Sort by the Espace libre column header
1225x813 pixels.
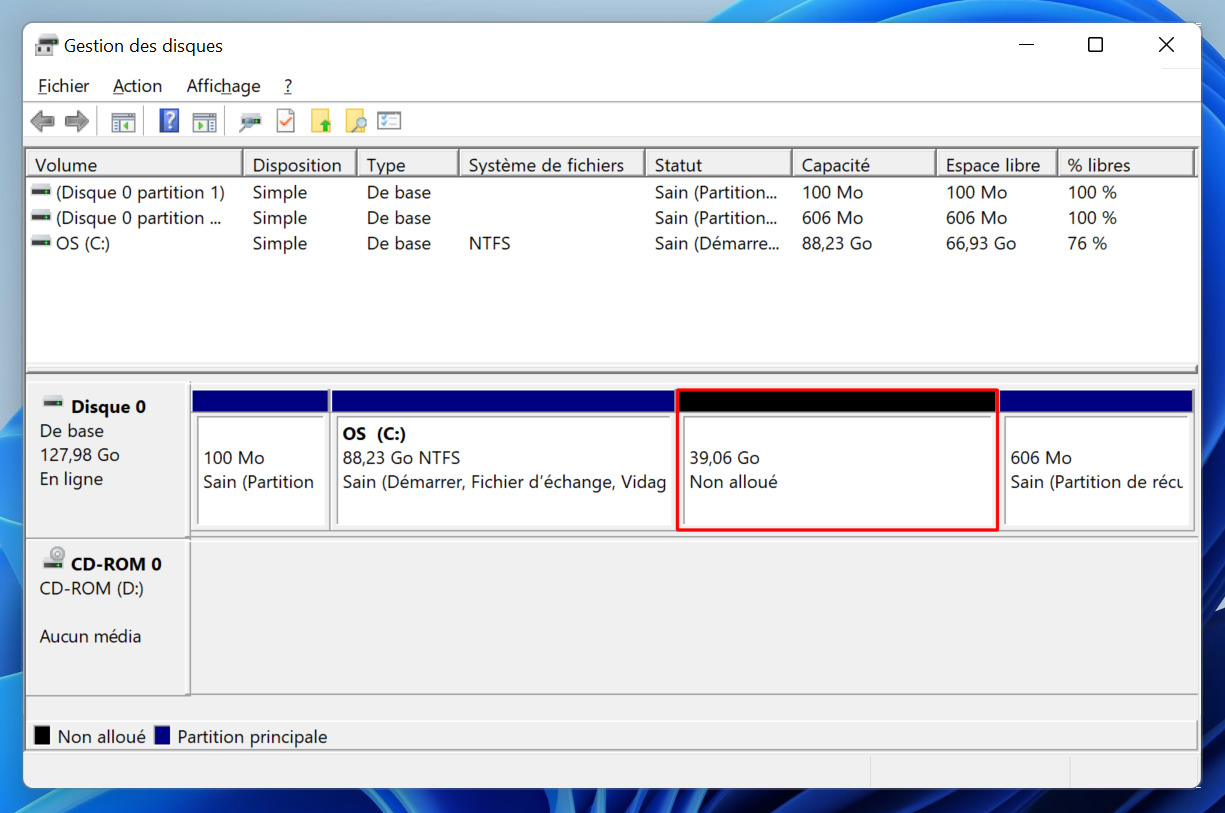point(997,165)
